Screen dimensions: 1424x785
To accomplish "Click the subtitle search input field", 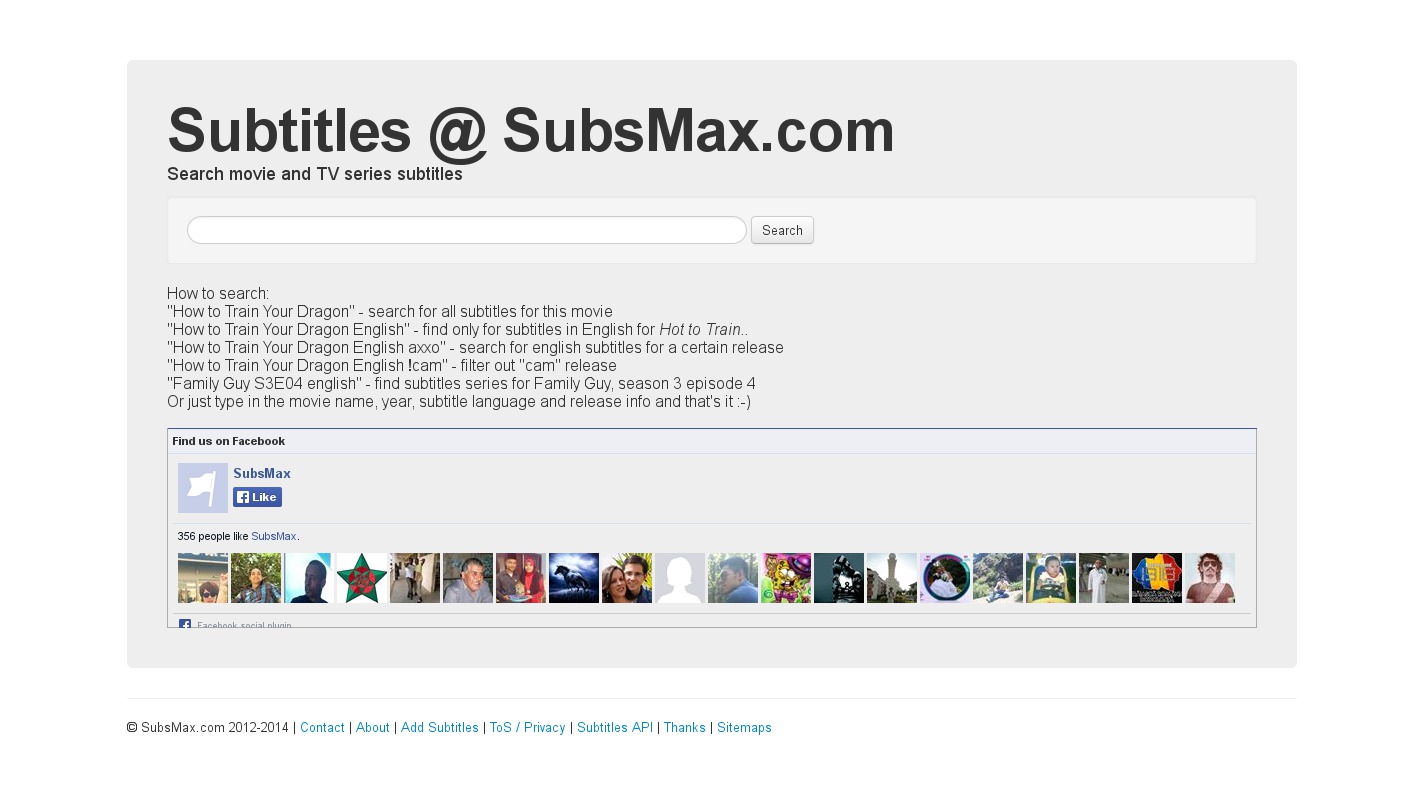I will [x=467, y=230].
